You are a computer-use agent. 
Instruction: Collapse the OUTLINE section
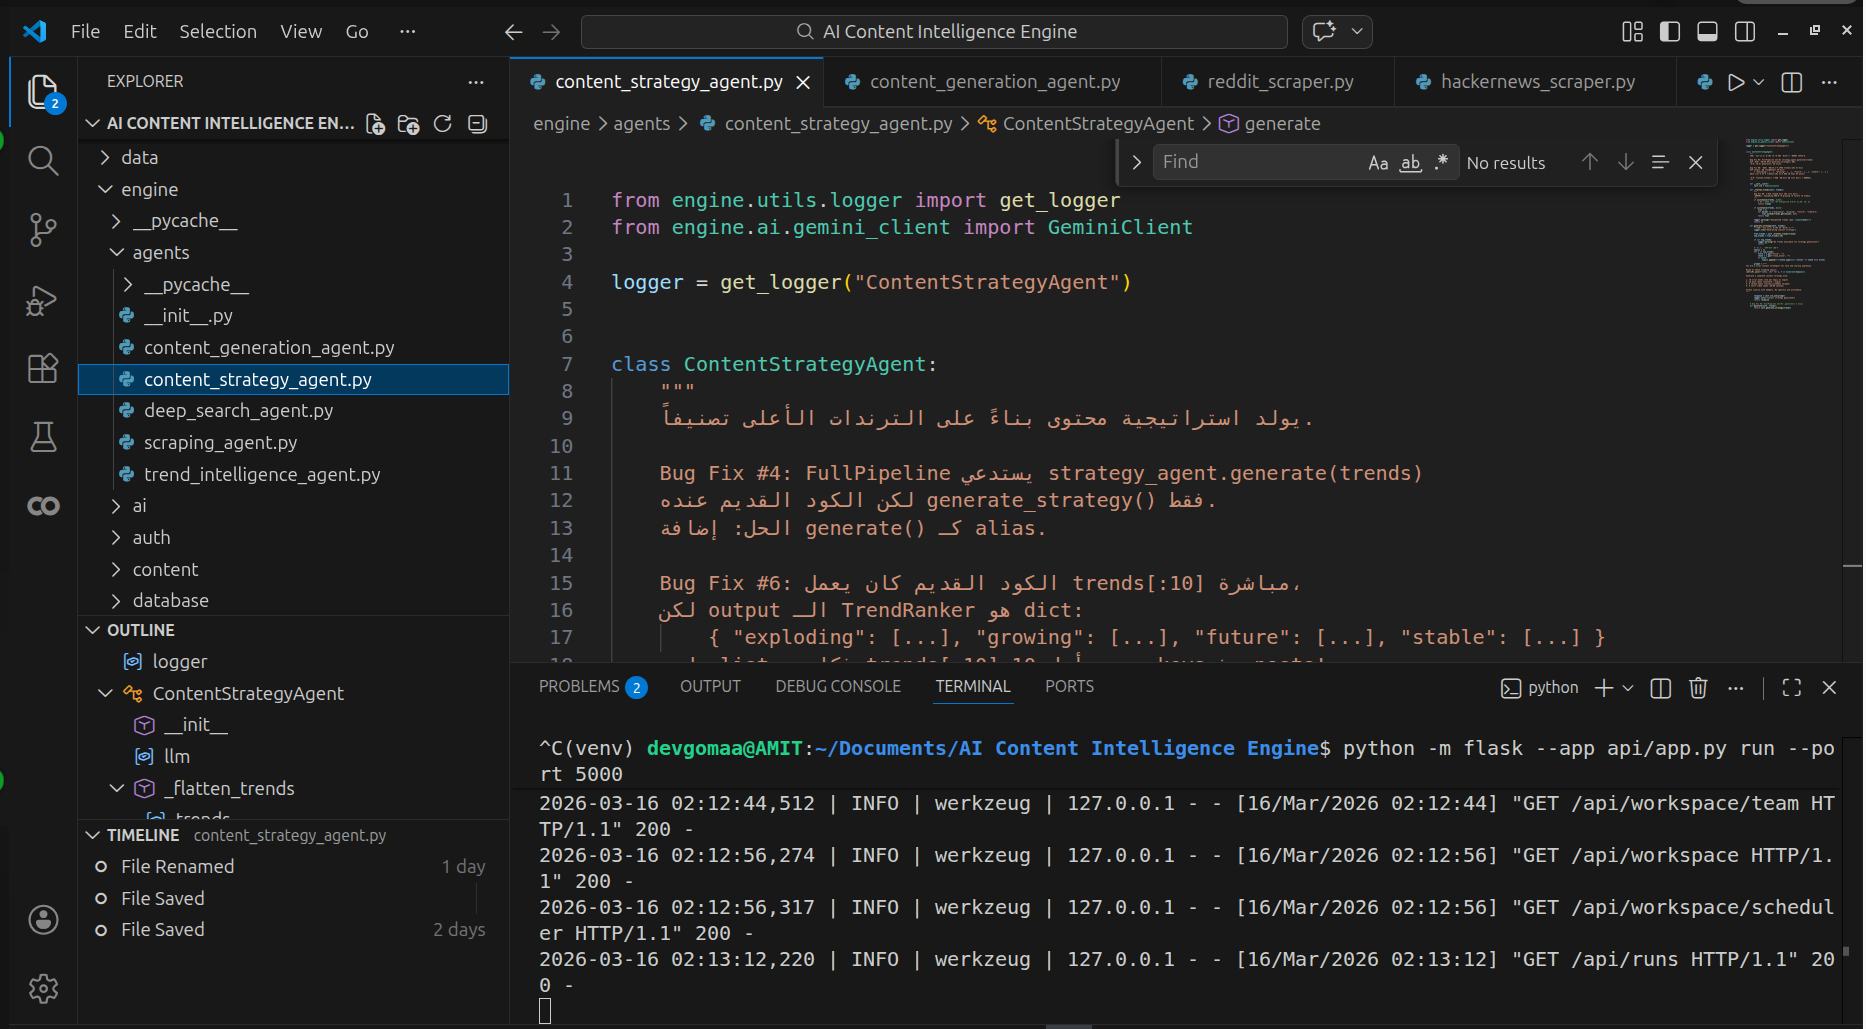93,630
